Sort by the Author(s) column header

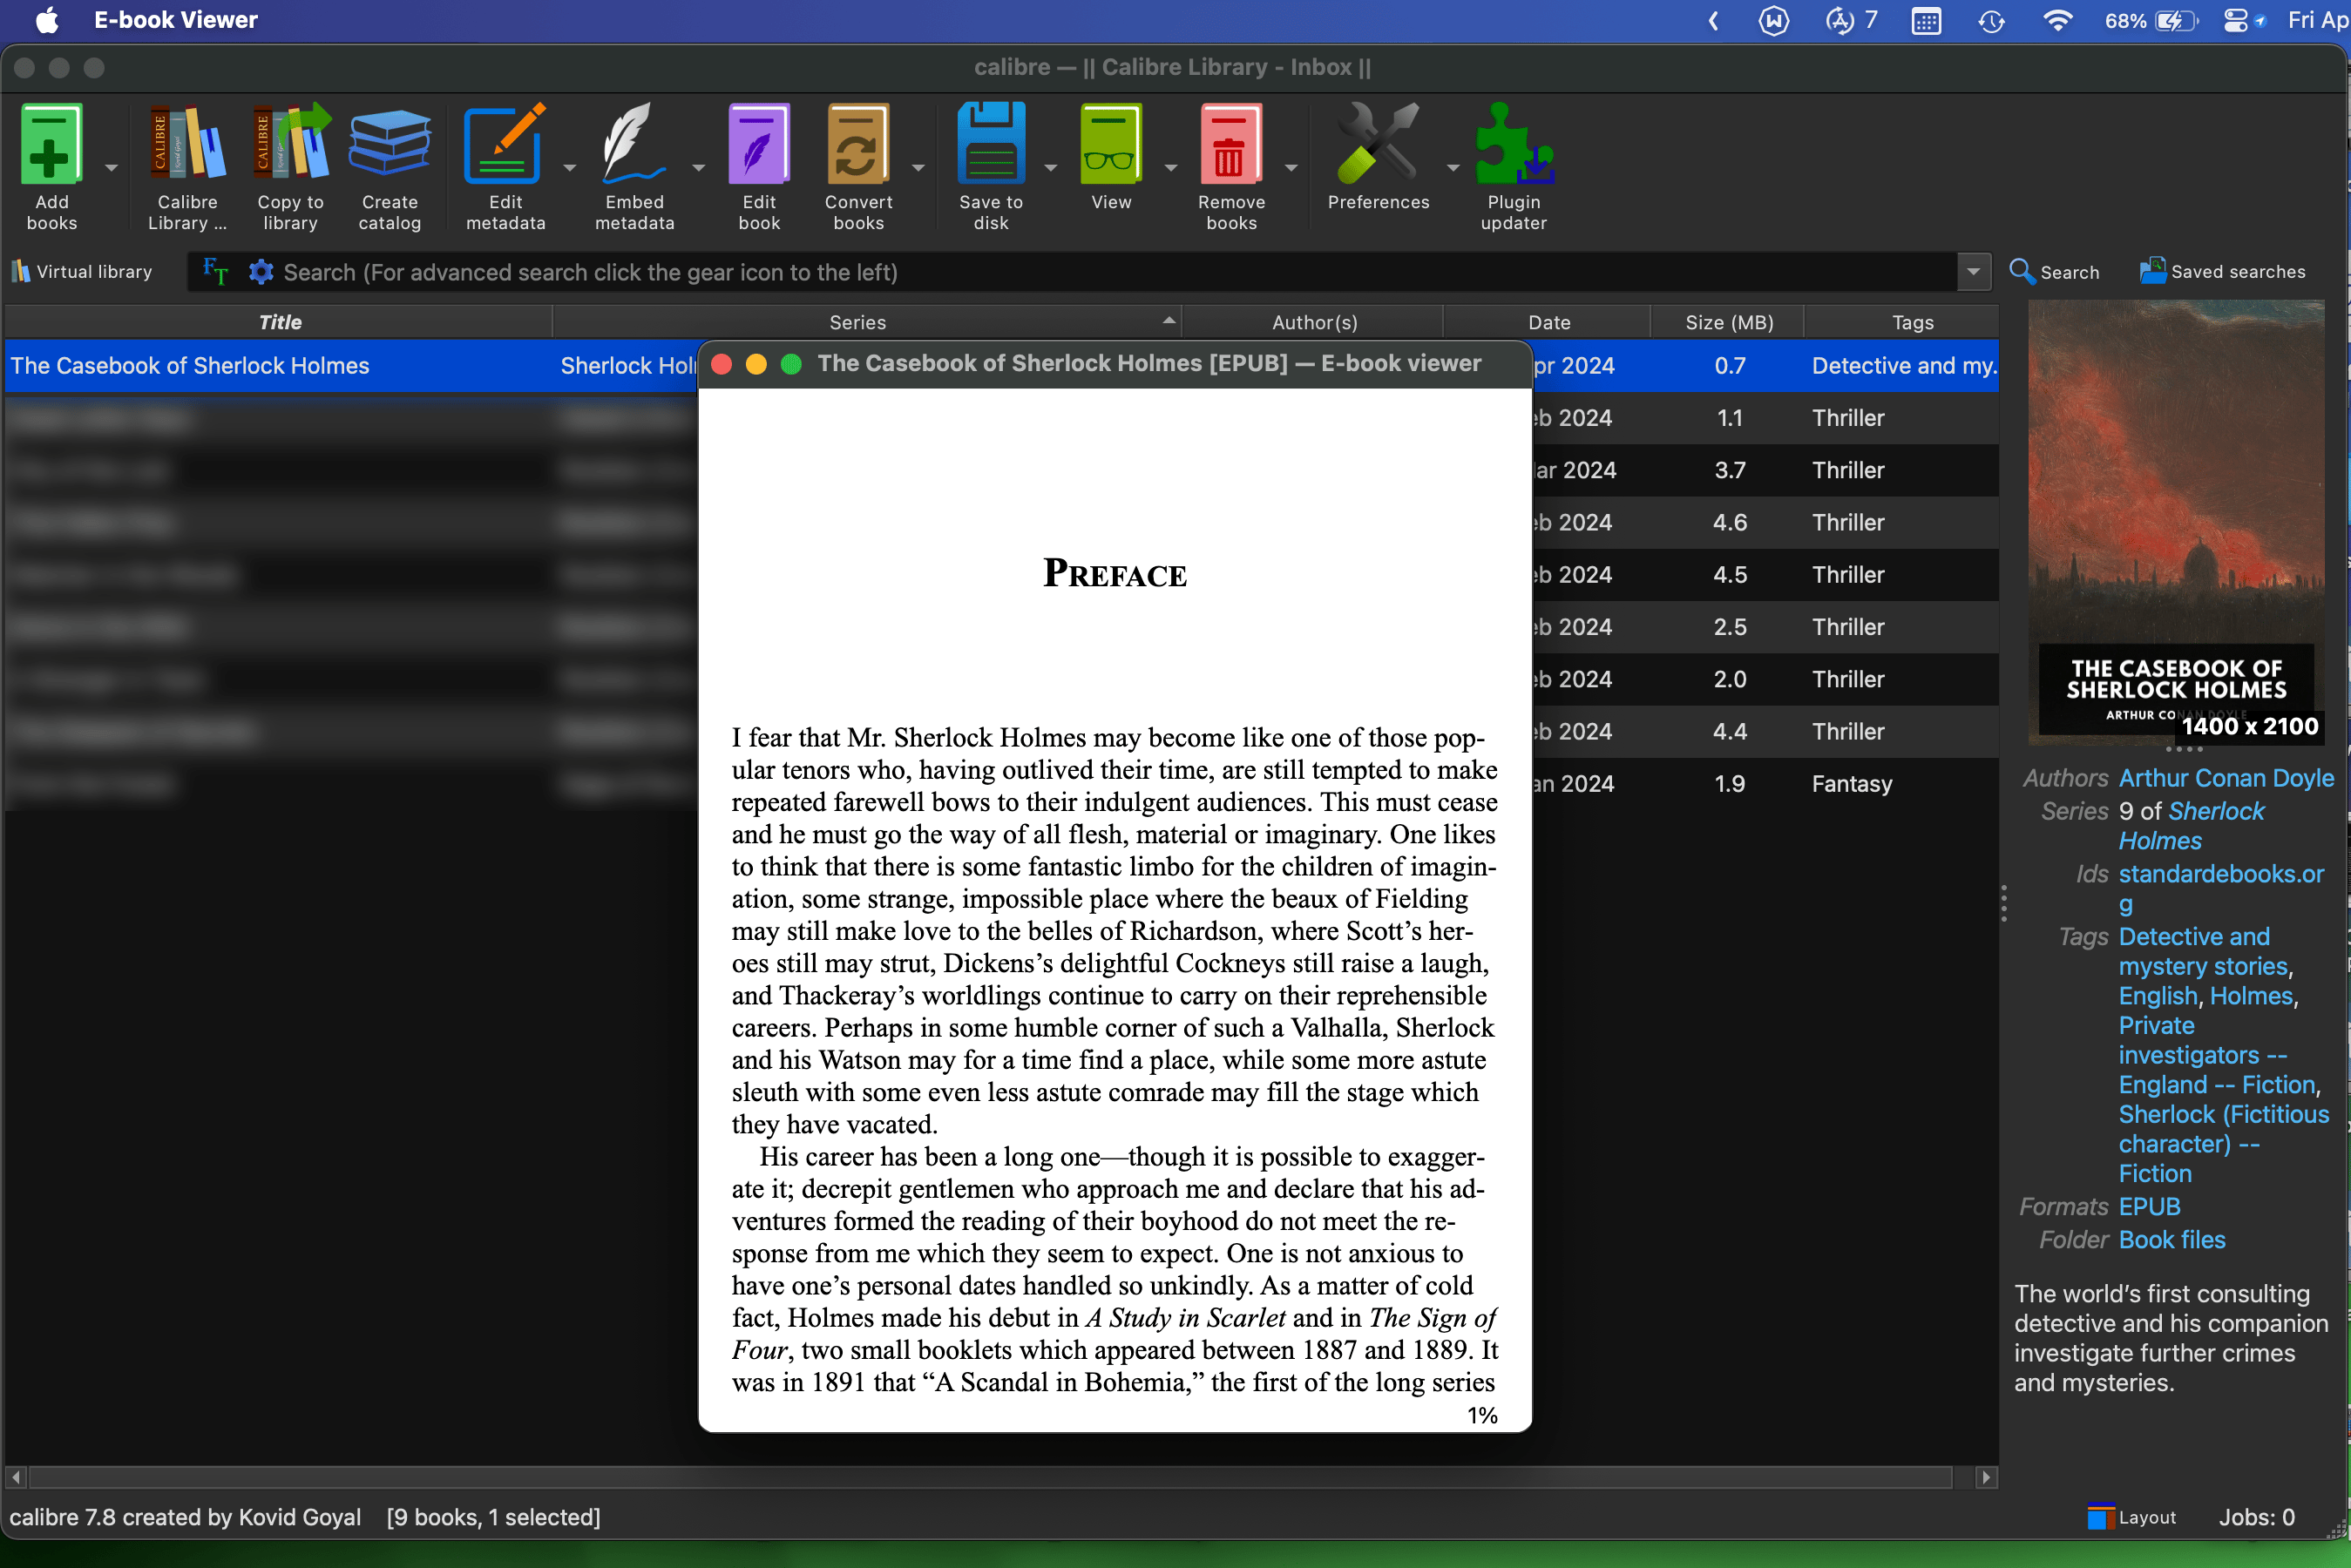click(x=1313, y=322)
